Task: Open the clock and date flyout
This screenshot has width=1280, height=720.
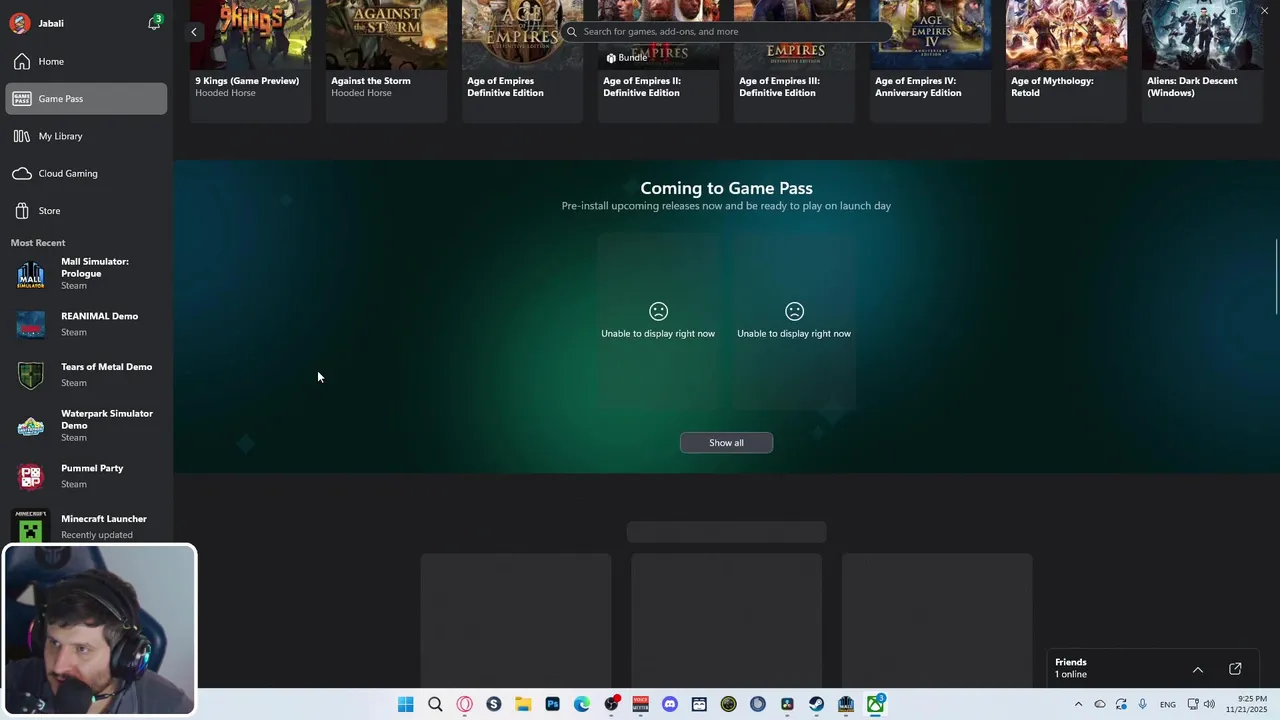Action: 1252,704
